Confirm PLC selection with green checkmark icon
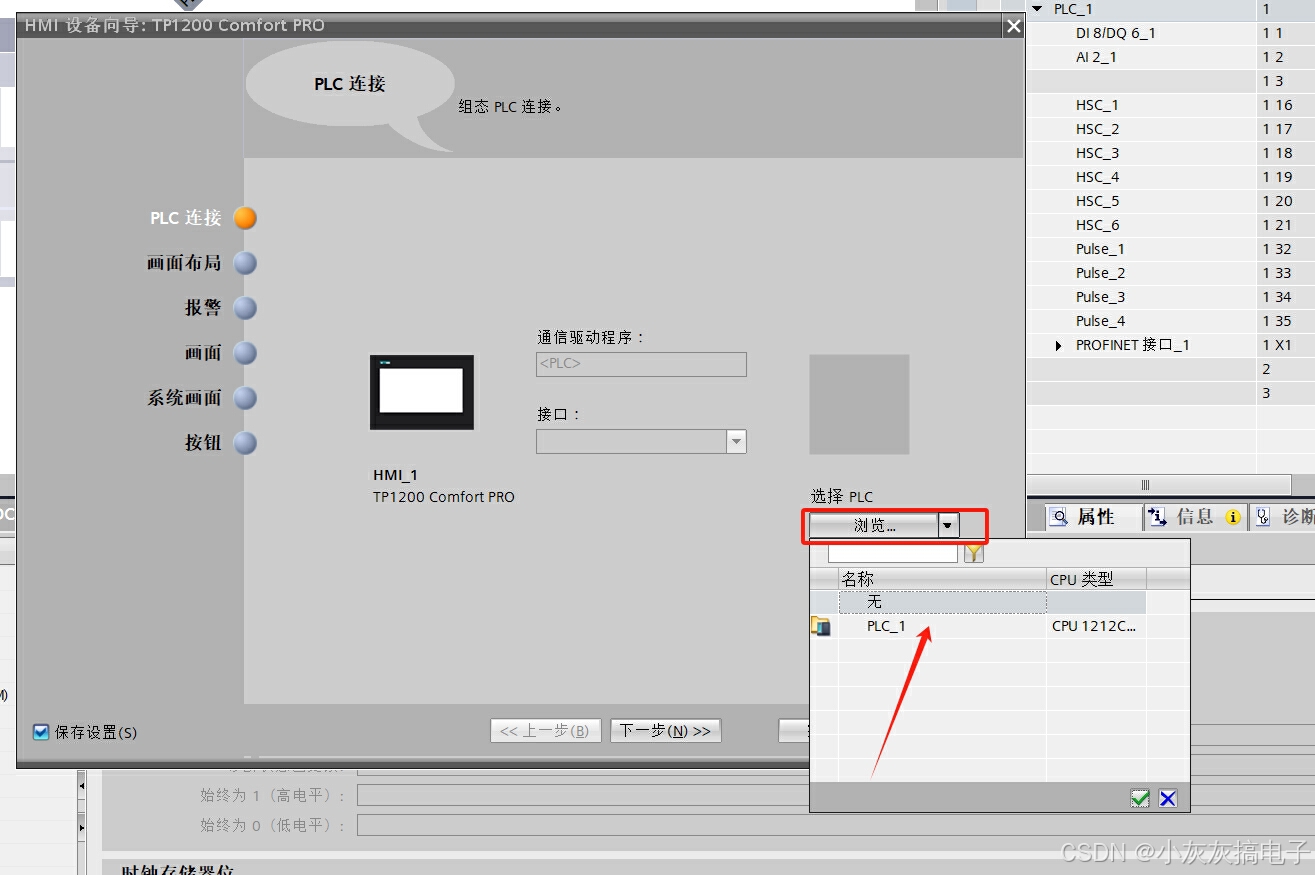Image resolution: width=1315 pixels, height=875 pixels. pyautogui.click(x=1140, y=798)
